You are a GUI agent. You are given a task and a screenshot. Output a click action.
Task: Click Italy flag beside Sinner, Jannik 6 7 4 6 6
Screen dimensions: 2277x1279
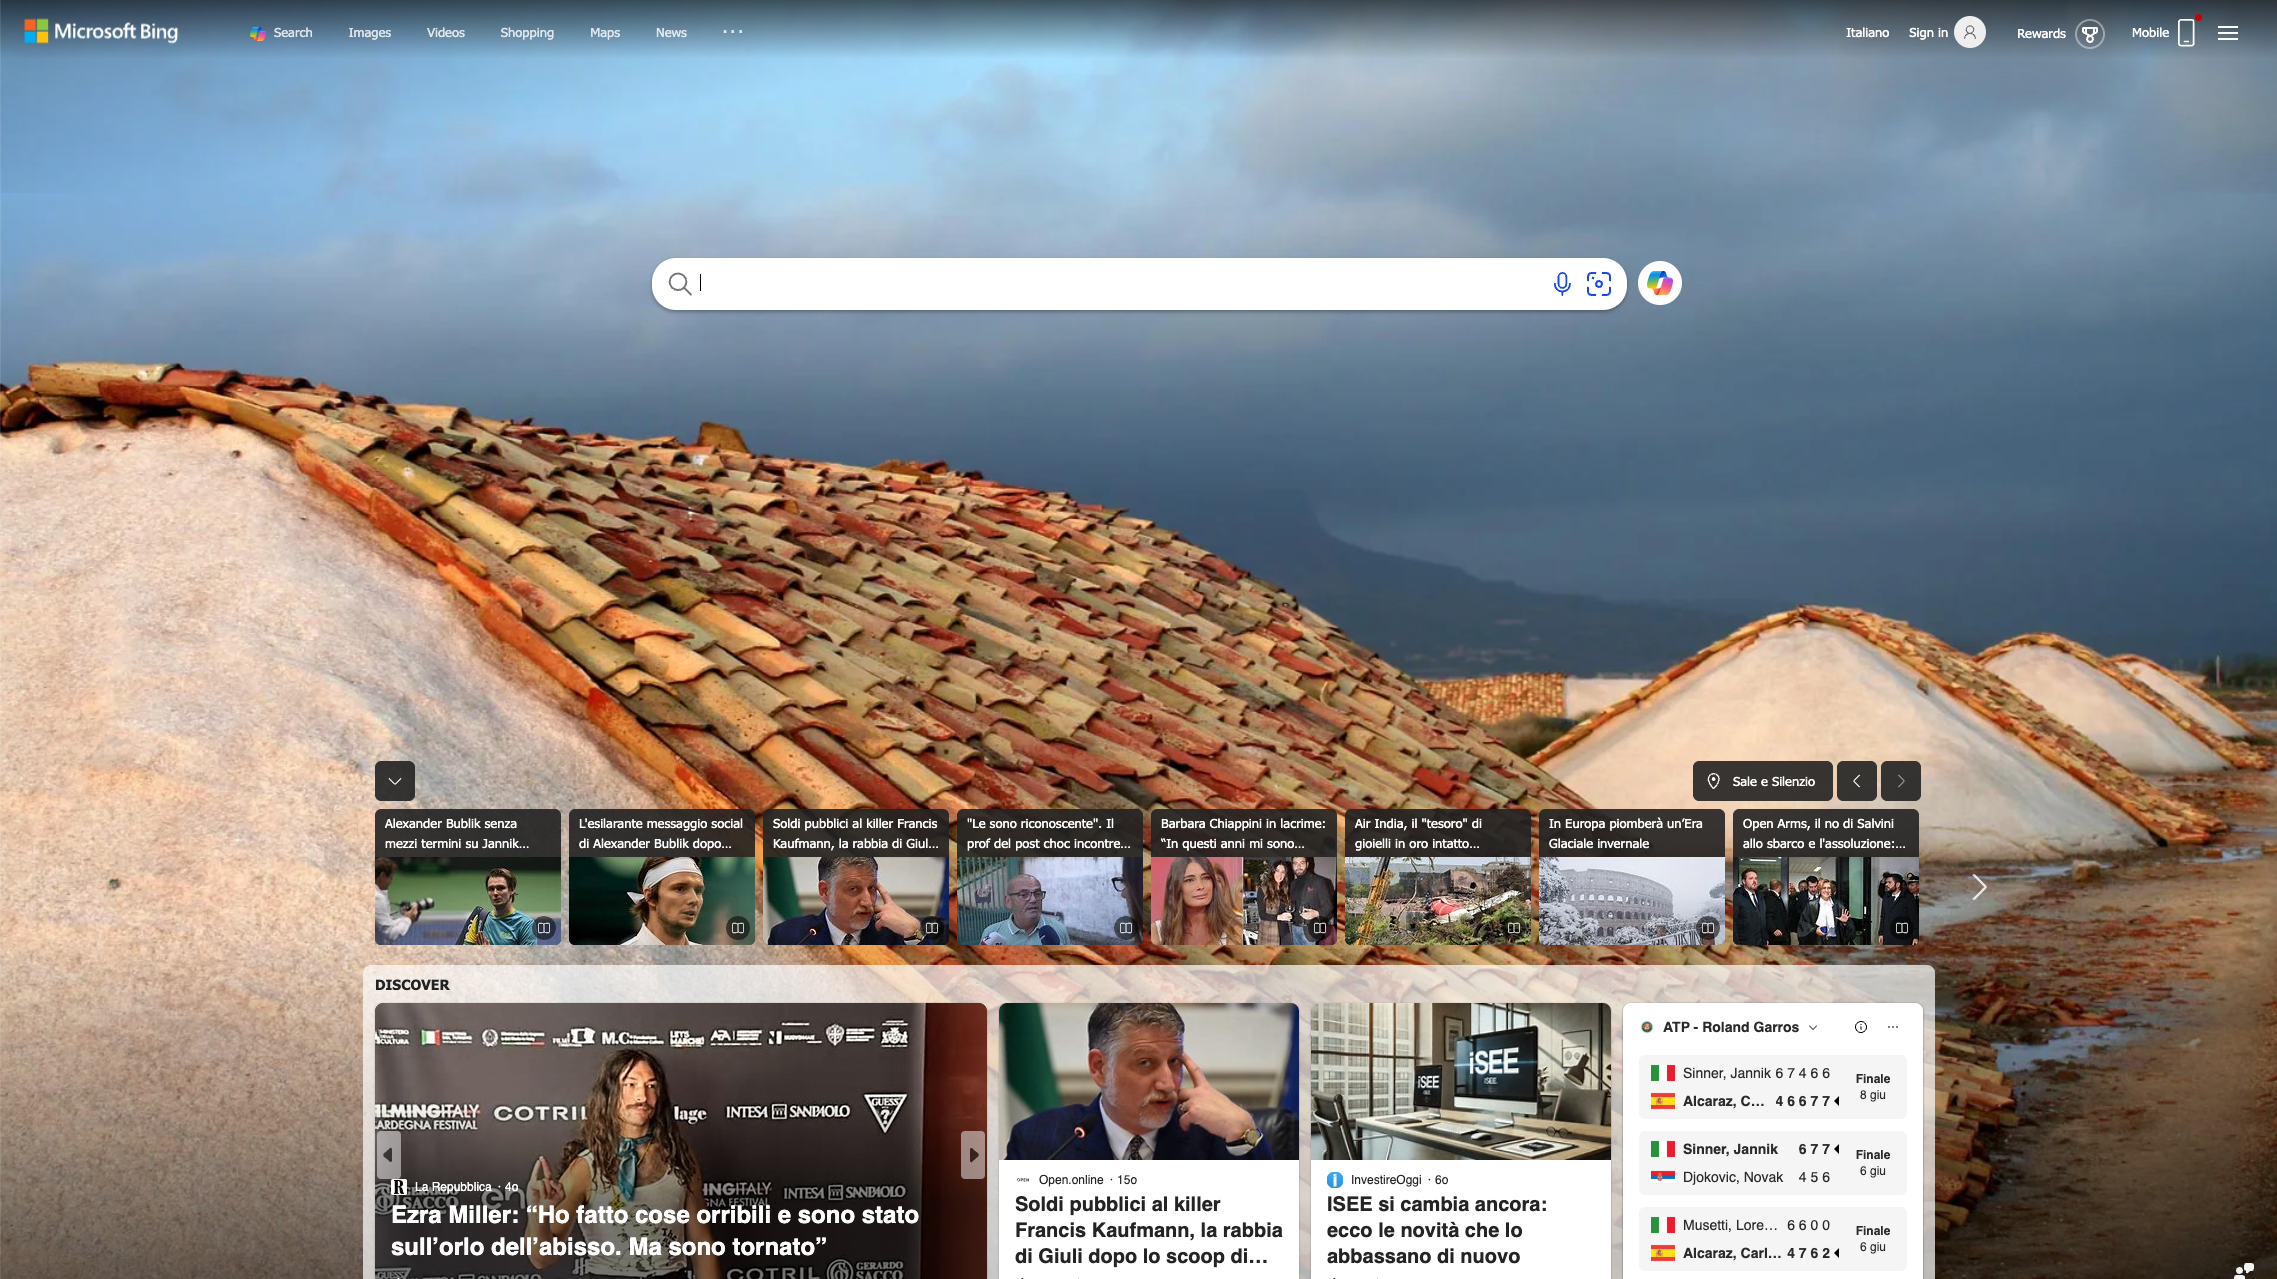[x=1663, y=1073]
